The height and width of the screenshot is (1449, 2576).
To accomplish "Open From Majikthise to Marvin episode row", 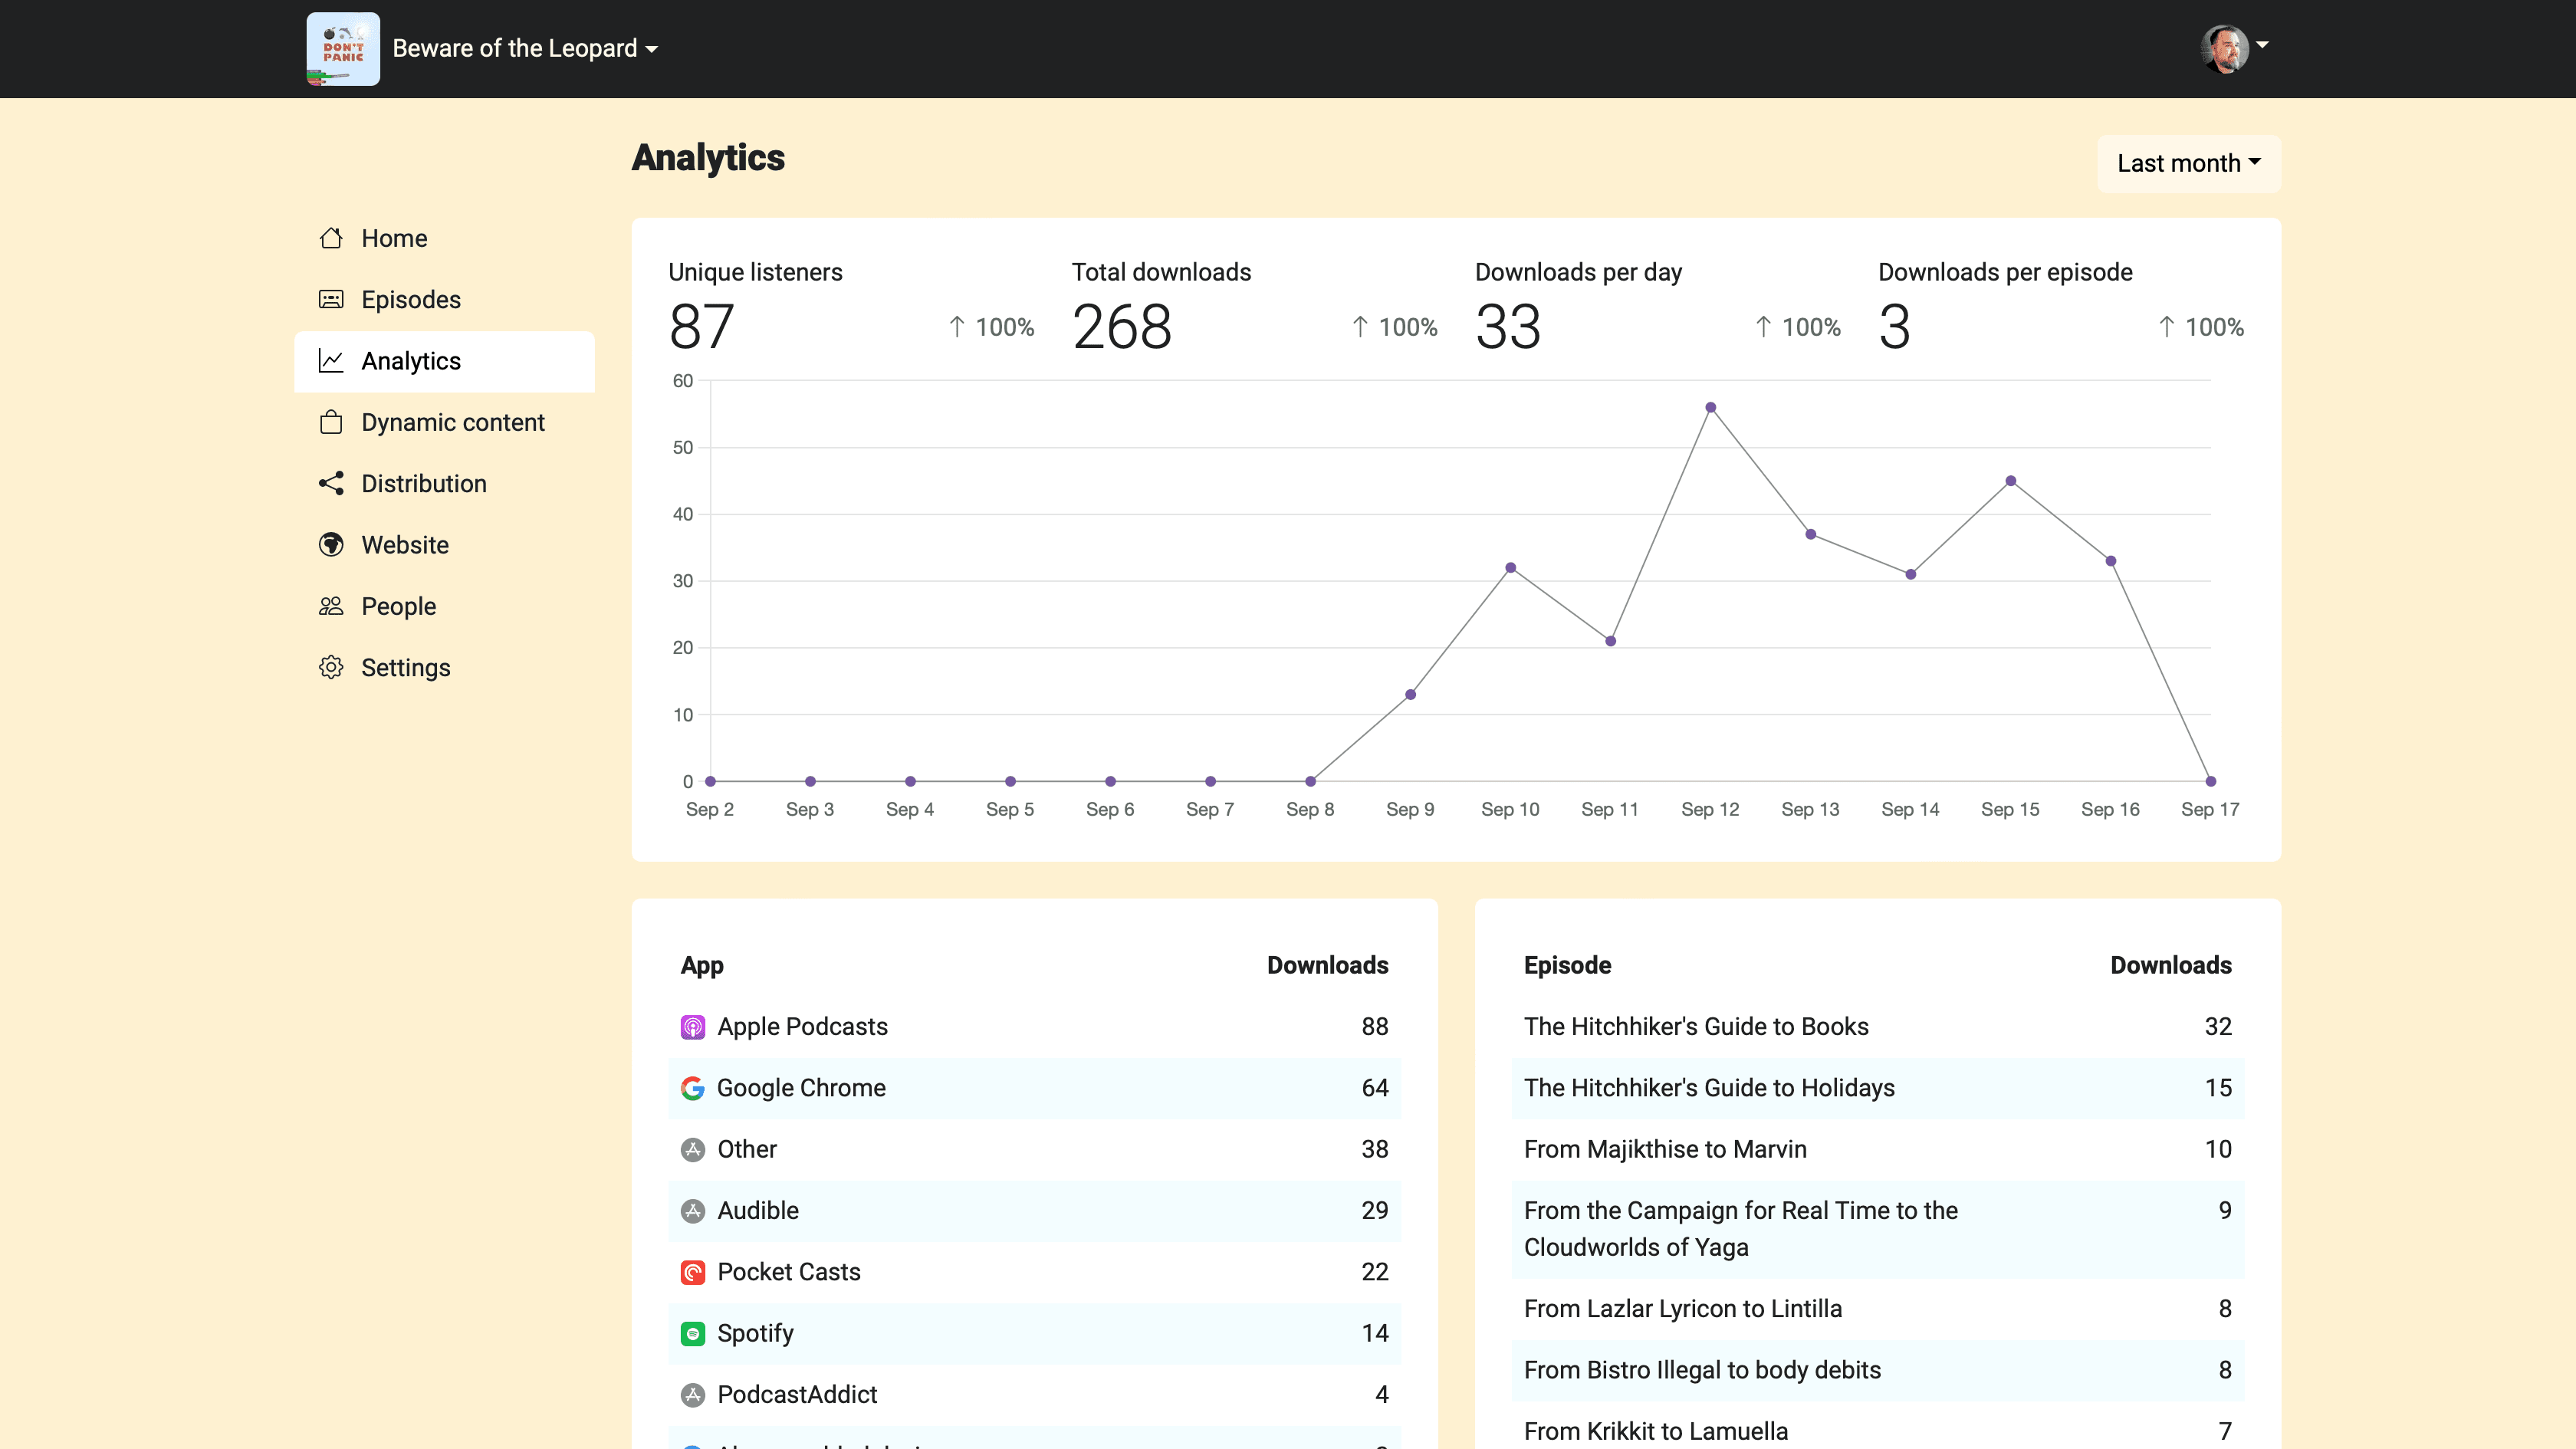I will coord(1665,1149).
